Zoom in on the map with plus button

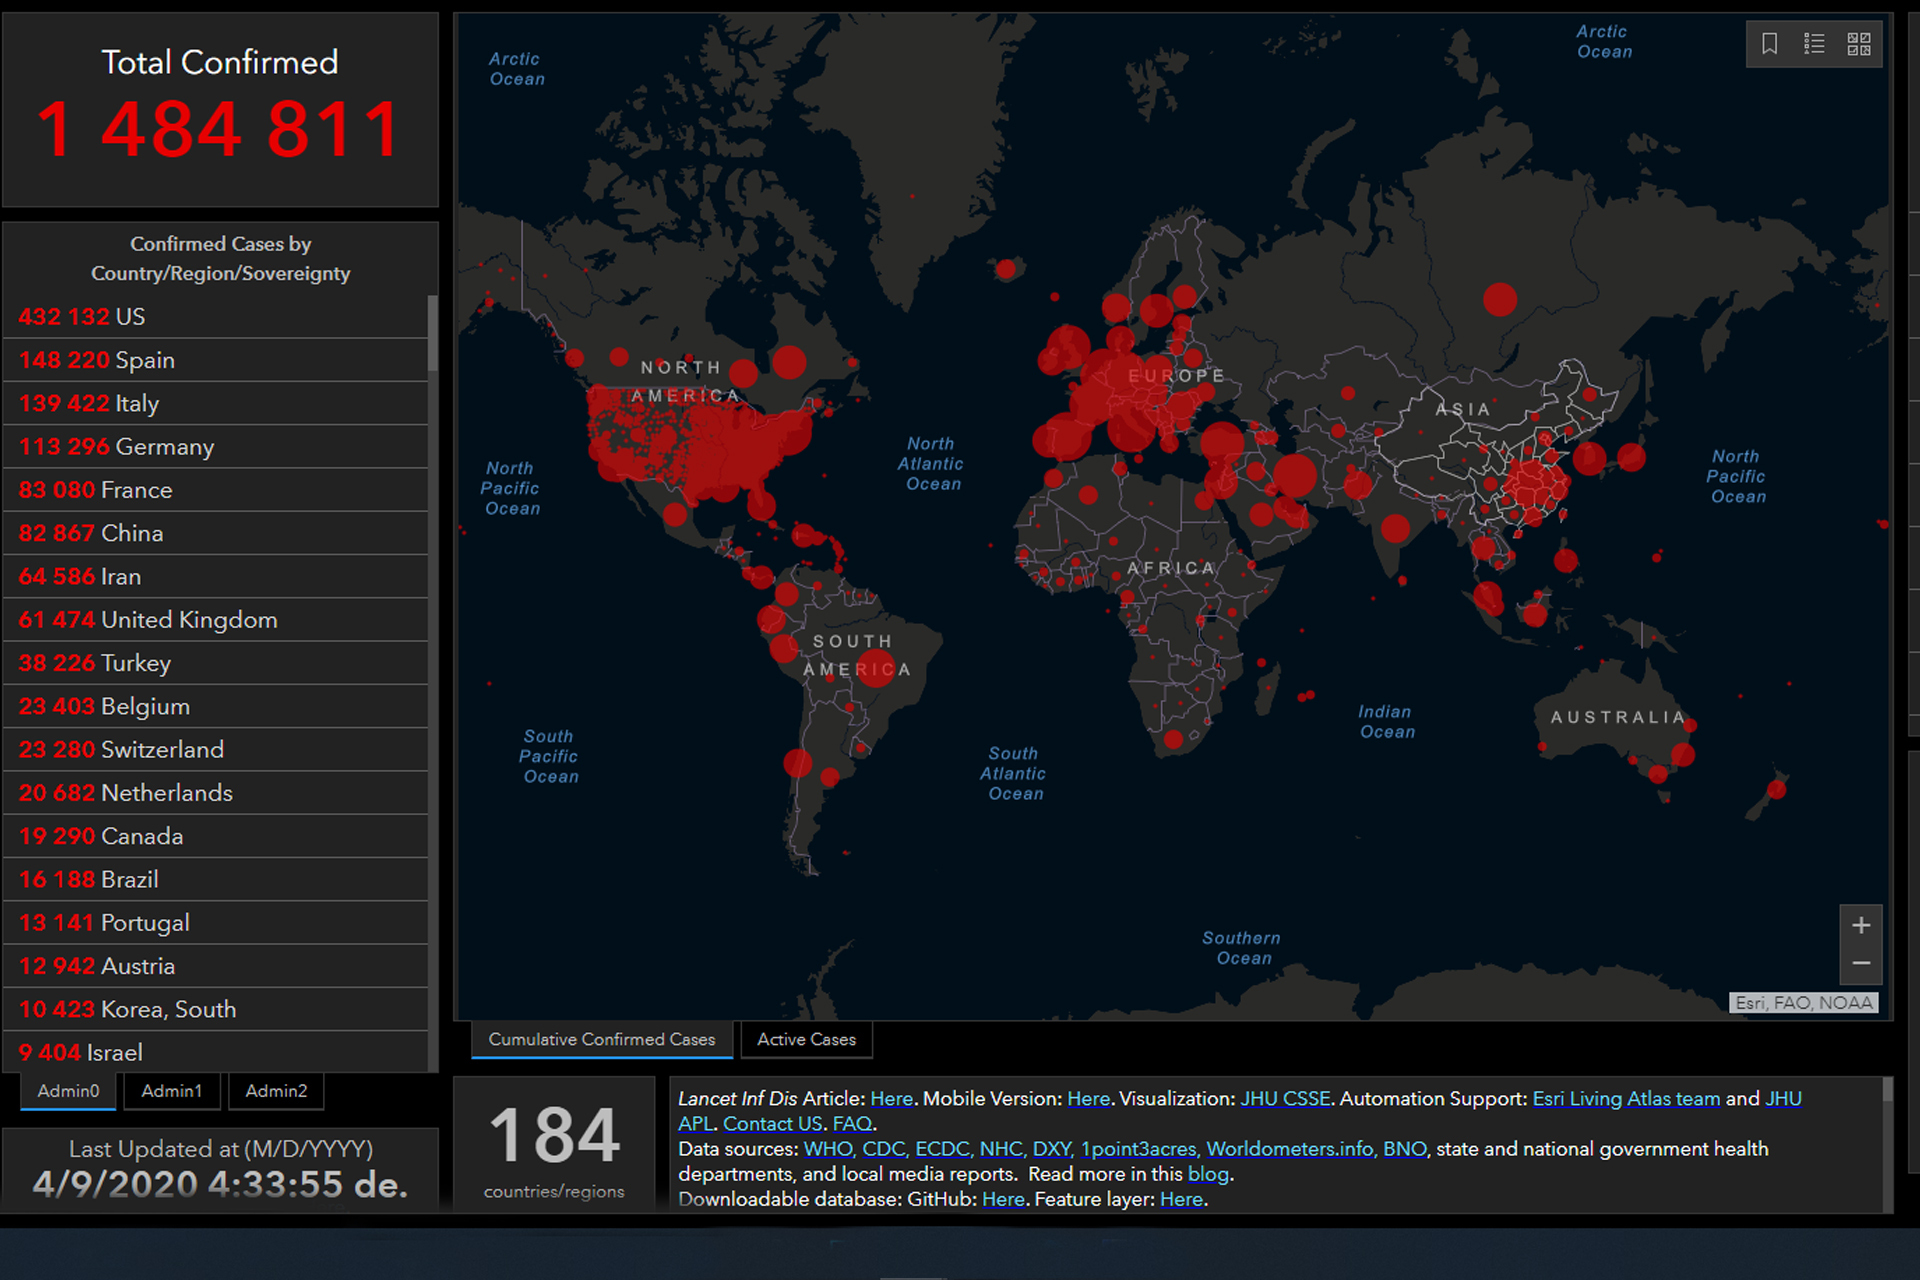(x=1861, y=926)
